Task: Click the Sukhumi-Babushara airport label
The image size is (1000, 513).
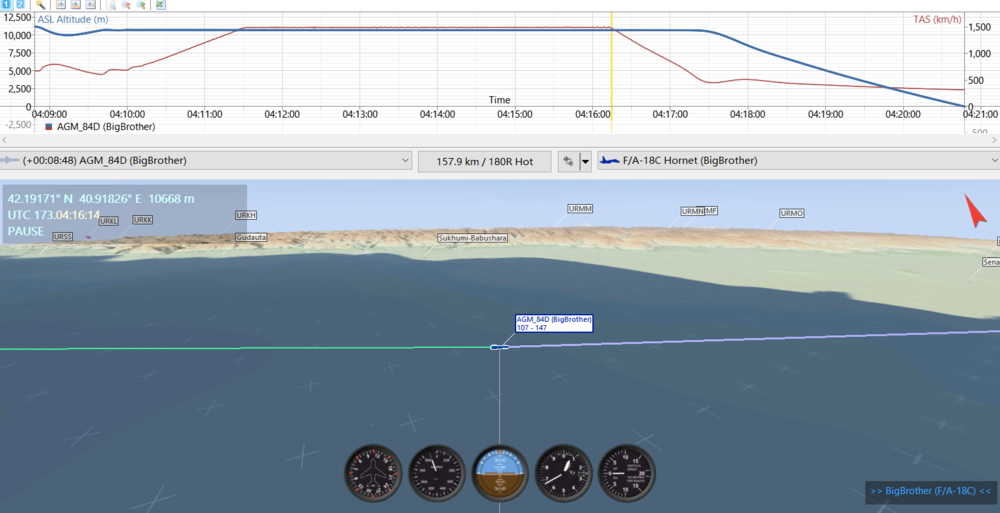Action: pyautogui.click(x=473, y=238)
